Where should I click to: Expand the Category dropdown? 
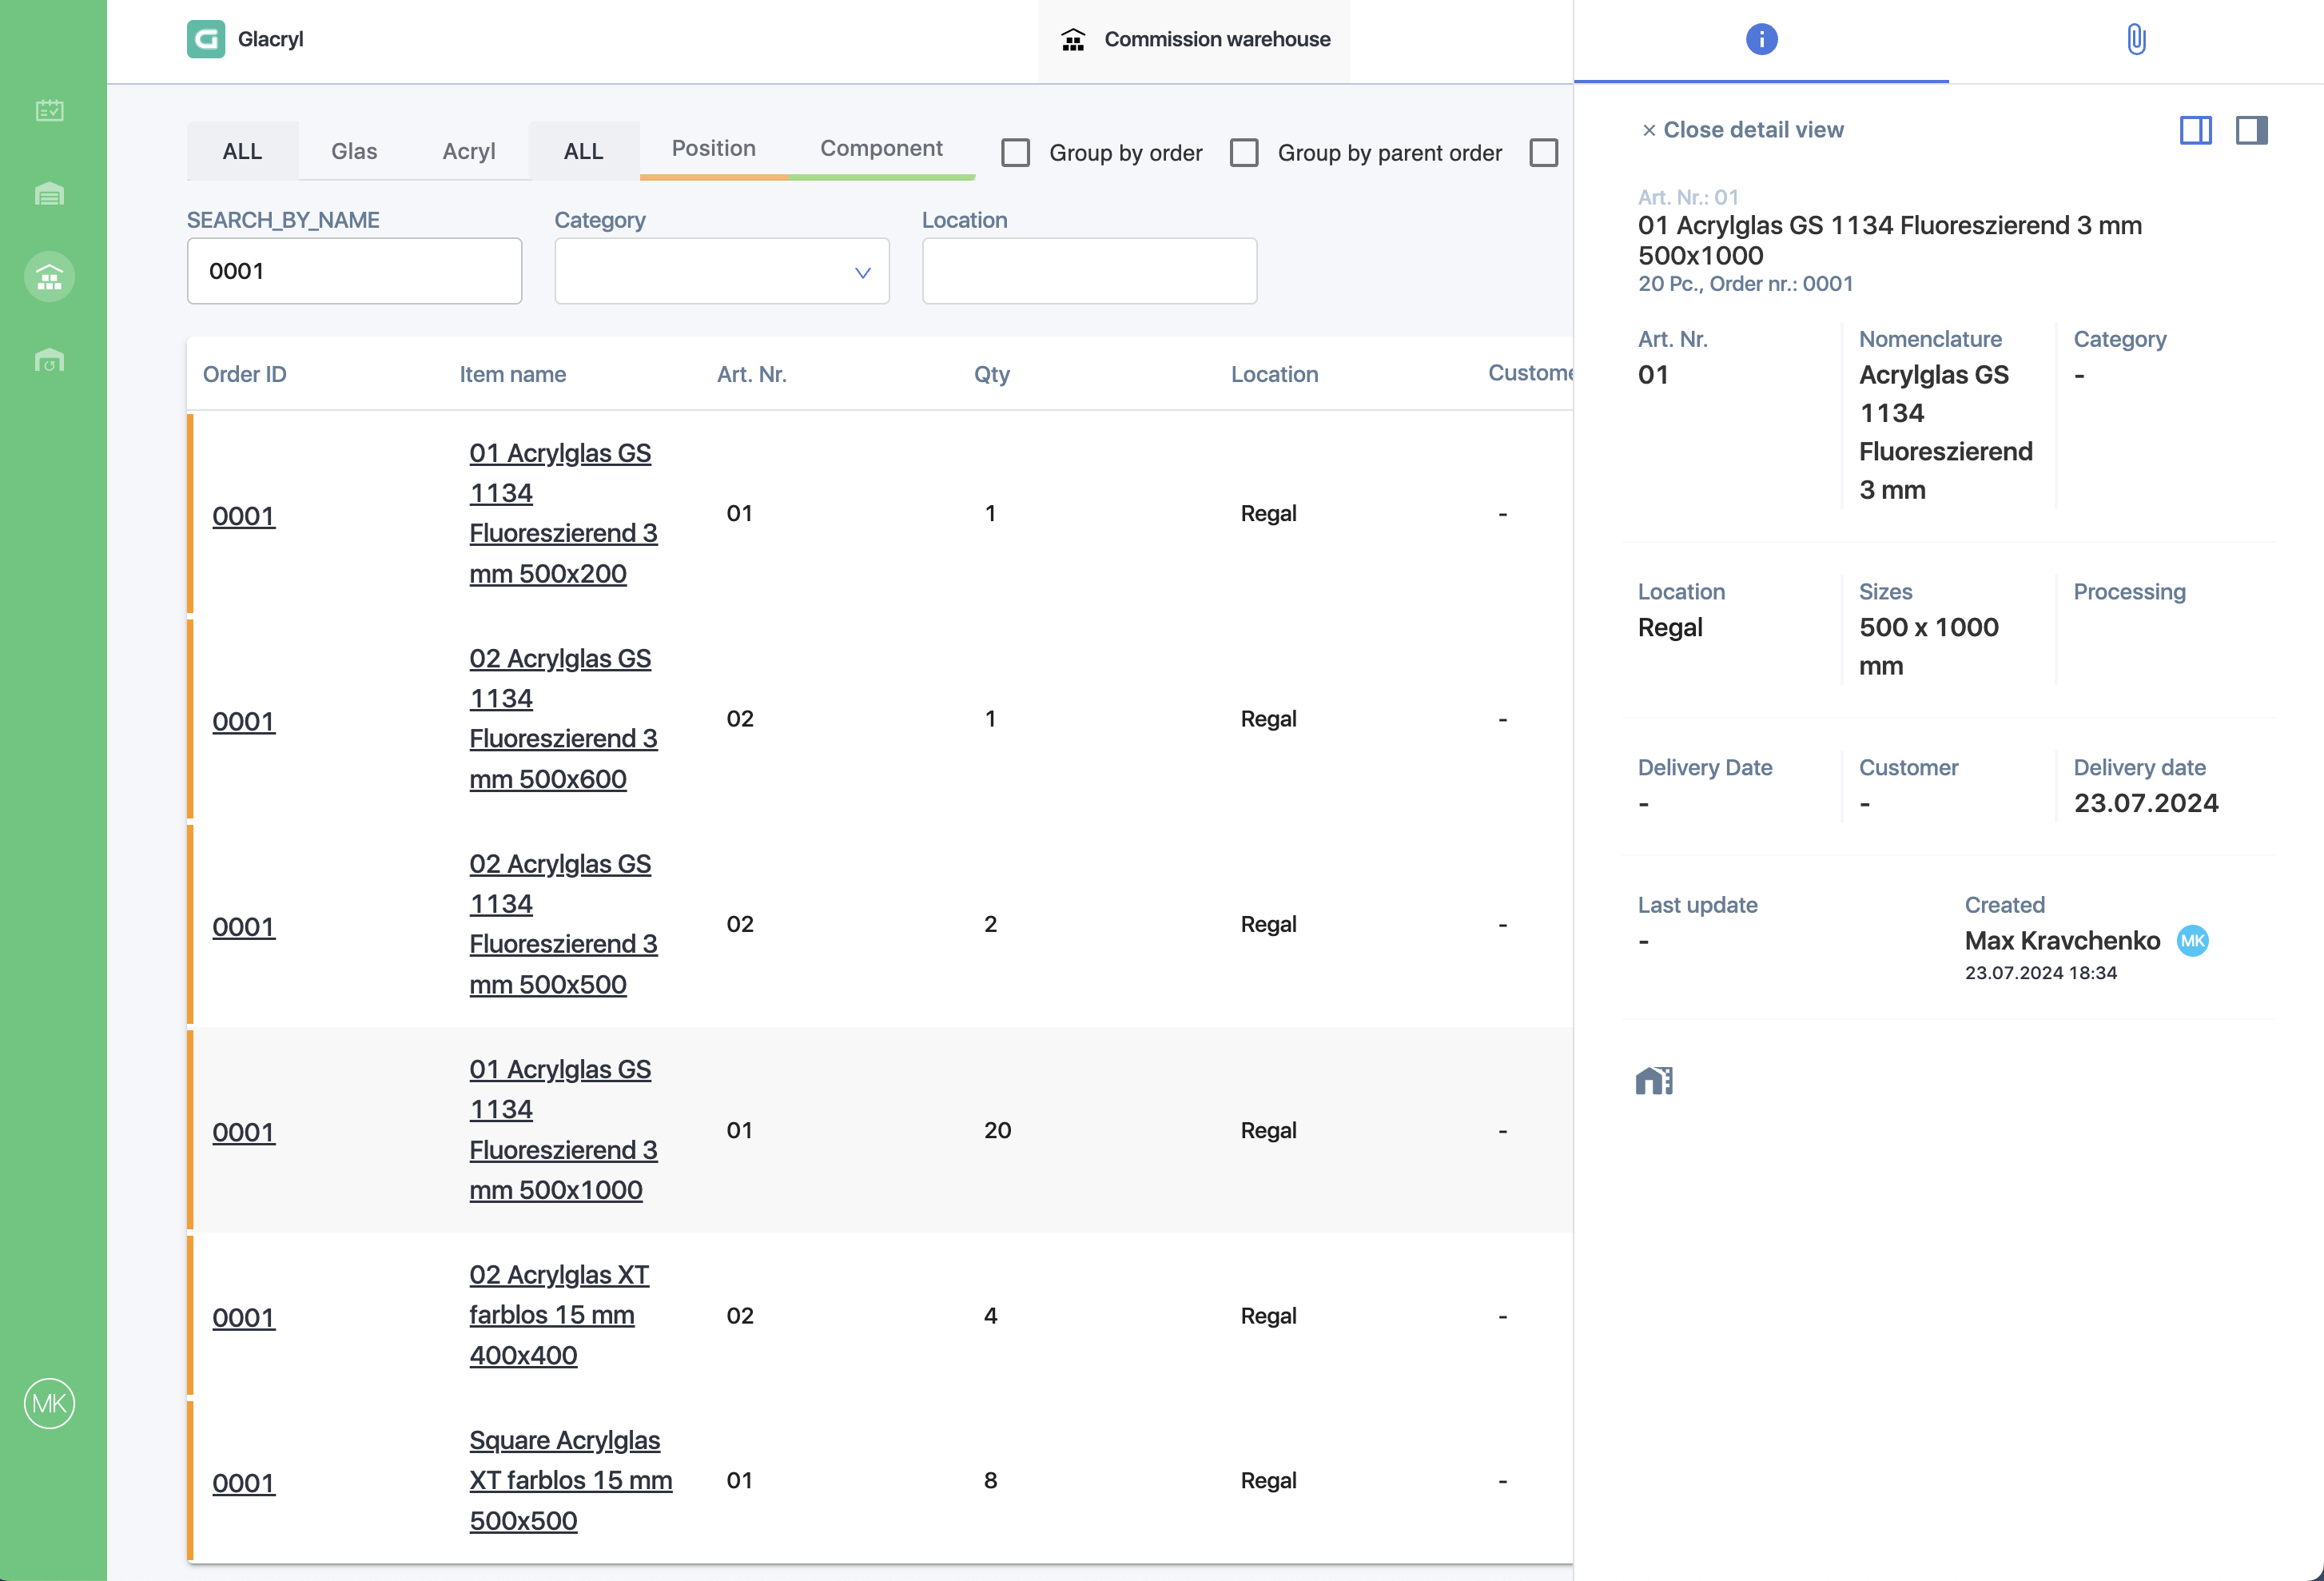pyautogui.click(x=722, y=271)
